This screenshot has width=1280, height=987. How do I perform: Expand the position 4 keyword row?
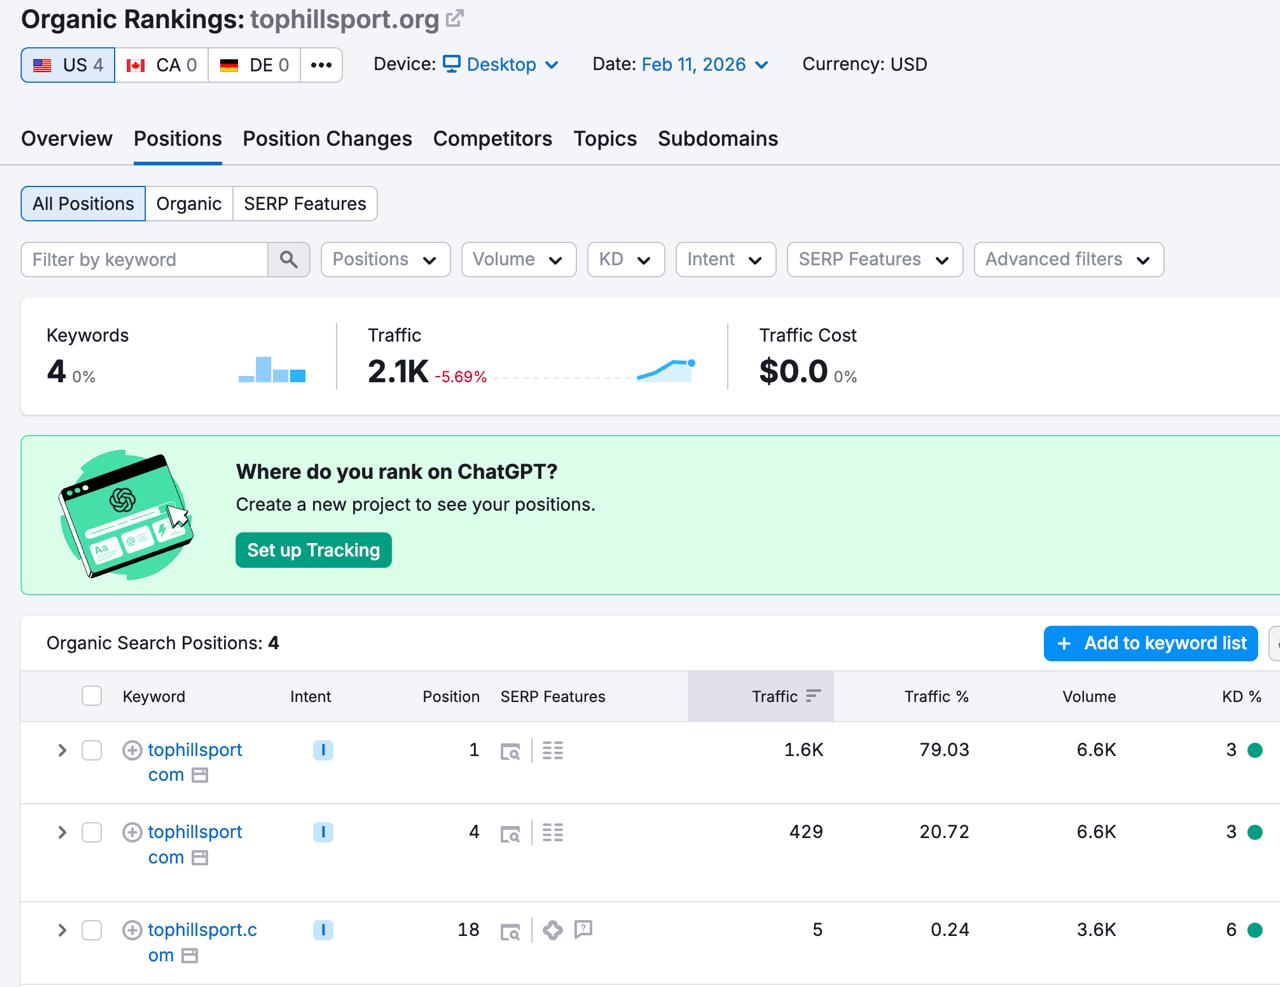62,832
